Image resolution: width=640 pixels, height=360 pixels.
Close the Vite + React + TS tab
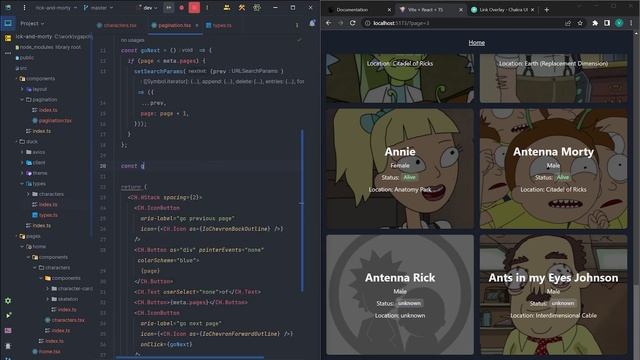[x=461, y=9]
